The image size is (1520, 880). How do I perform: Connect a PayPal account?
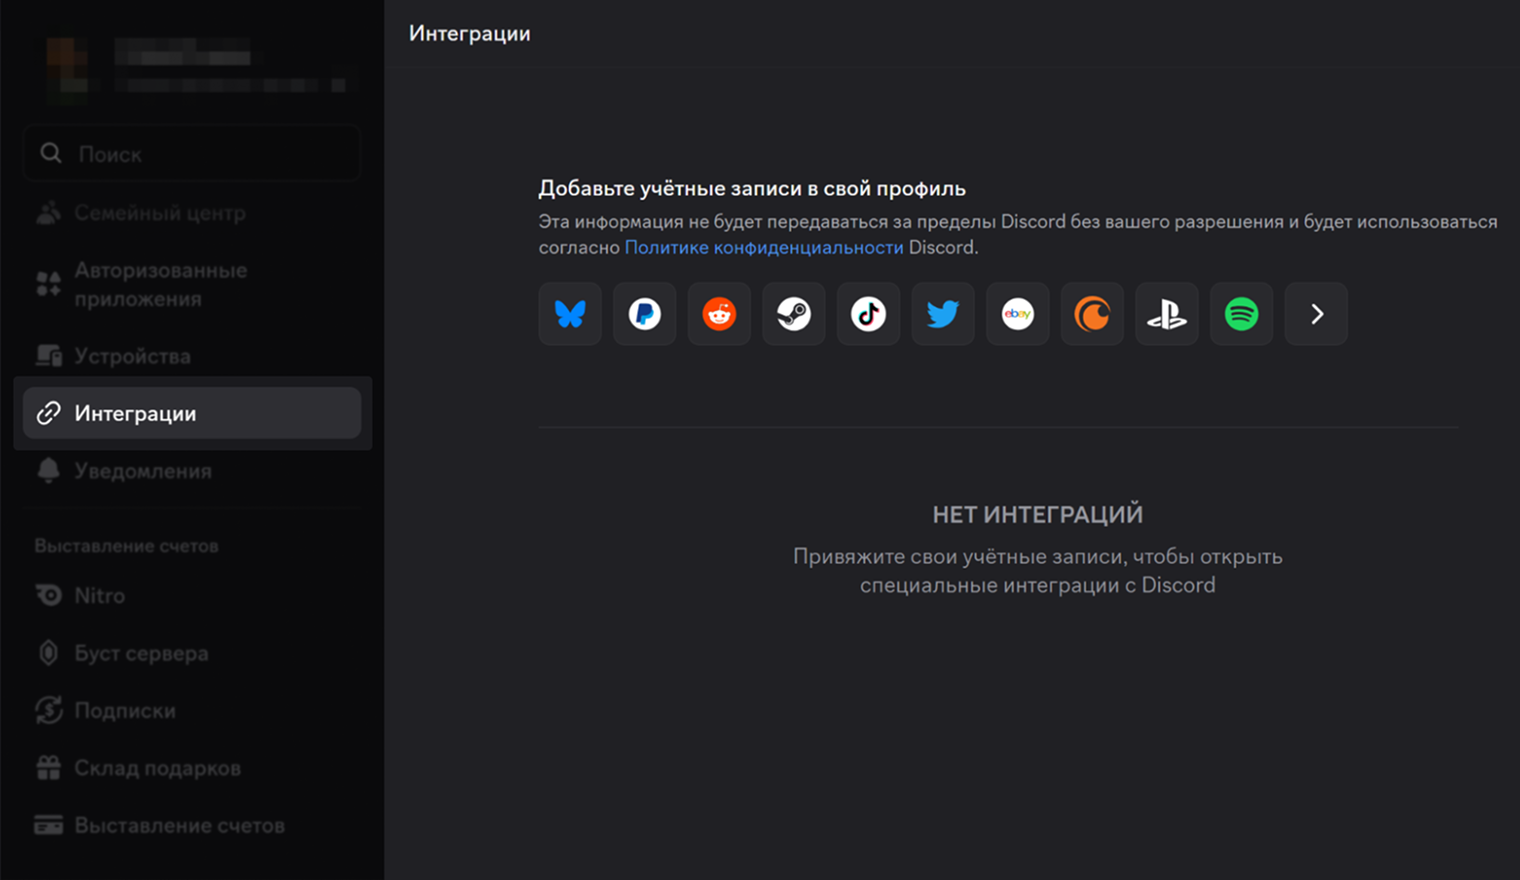point(645,314)
